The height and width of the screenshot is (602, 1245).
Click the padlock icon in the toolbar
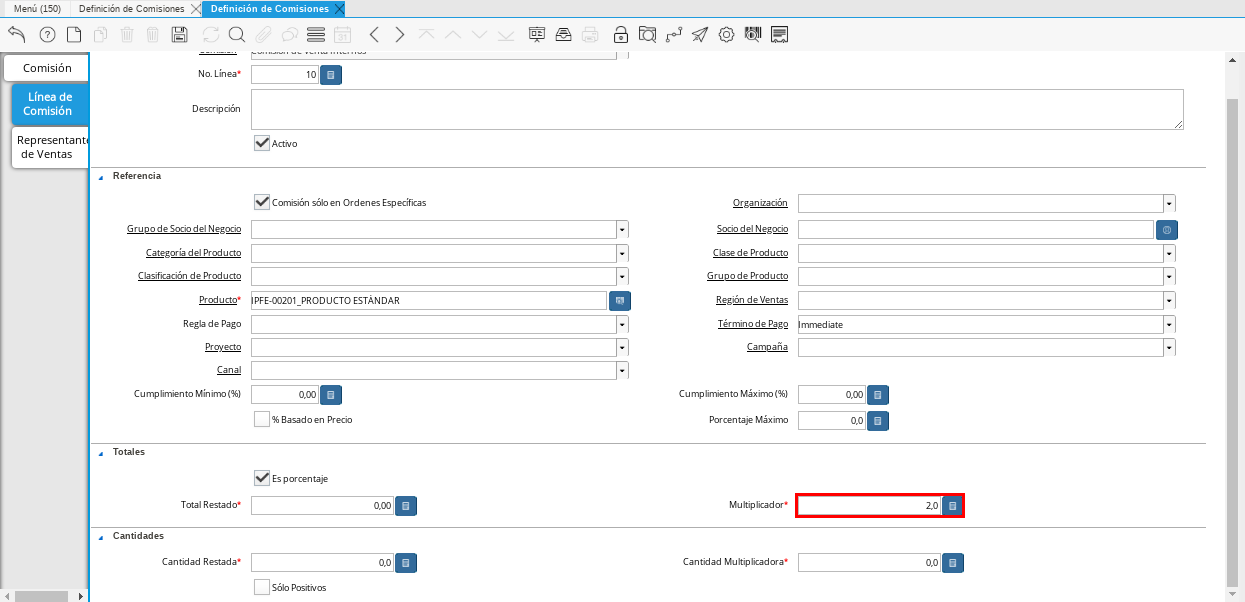(621, 35)
